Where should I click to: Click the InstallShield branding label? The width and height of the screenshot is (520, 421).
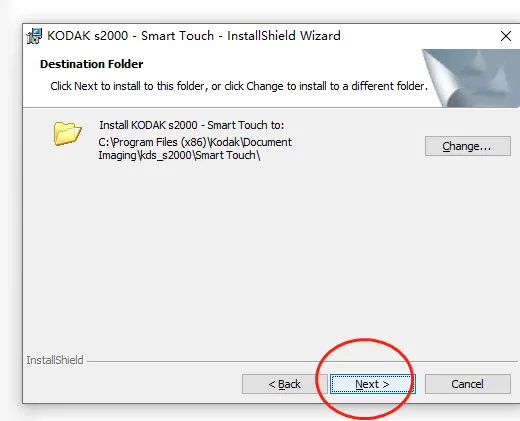(55, 360)
